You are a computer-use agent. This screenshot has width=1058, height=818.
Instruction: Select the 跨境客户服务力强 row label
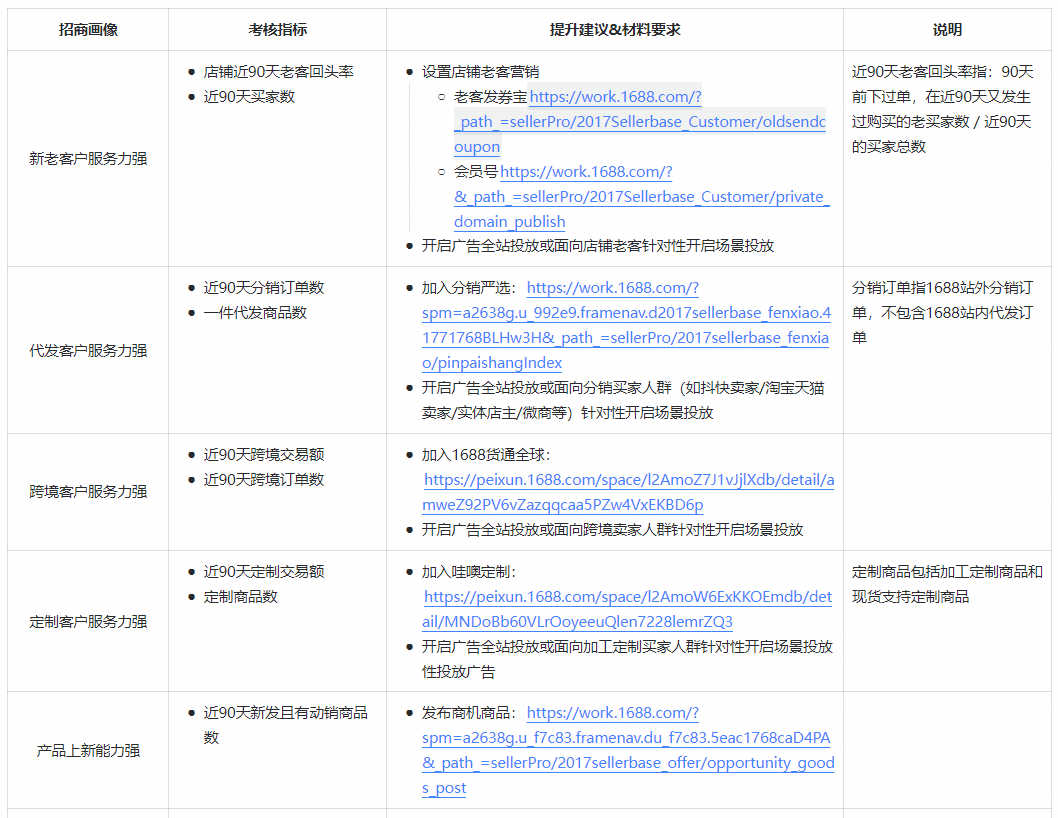88,492
